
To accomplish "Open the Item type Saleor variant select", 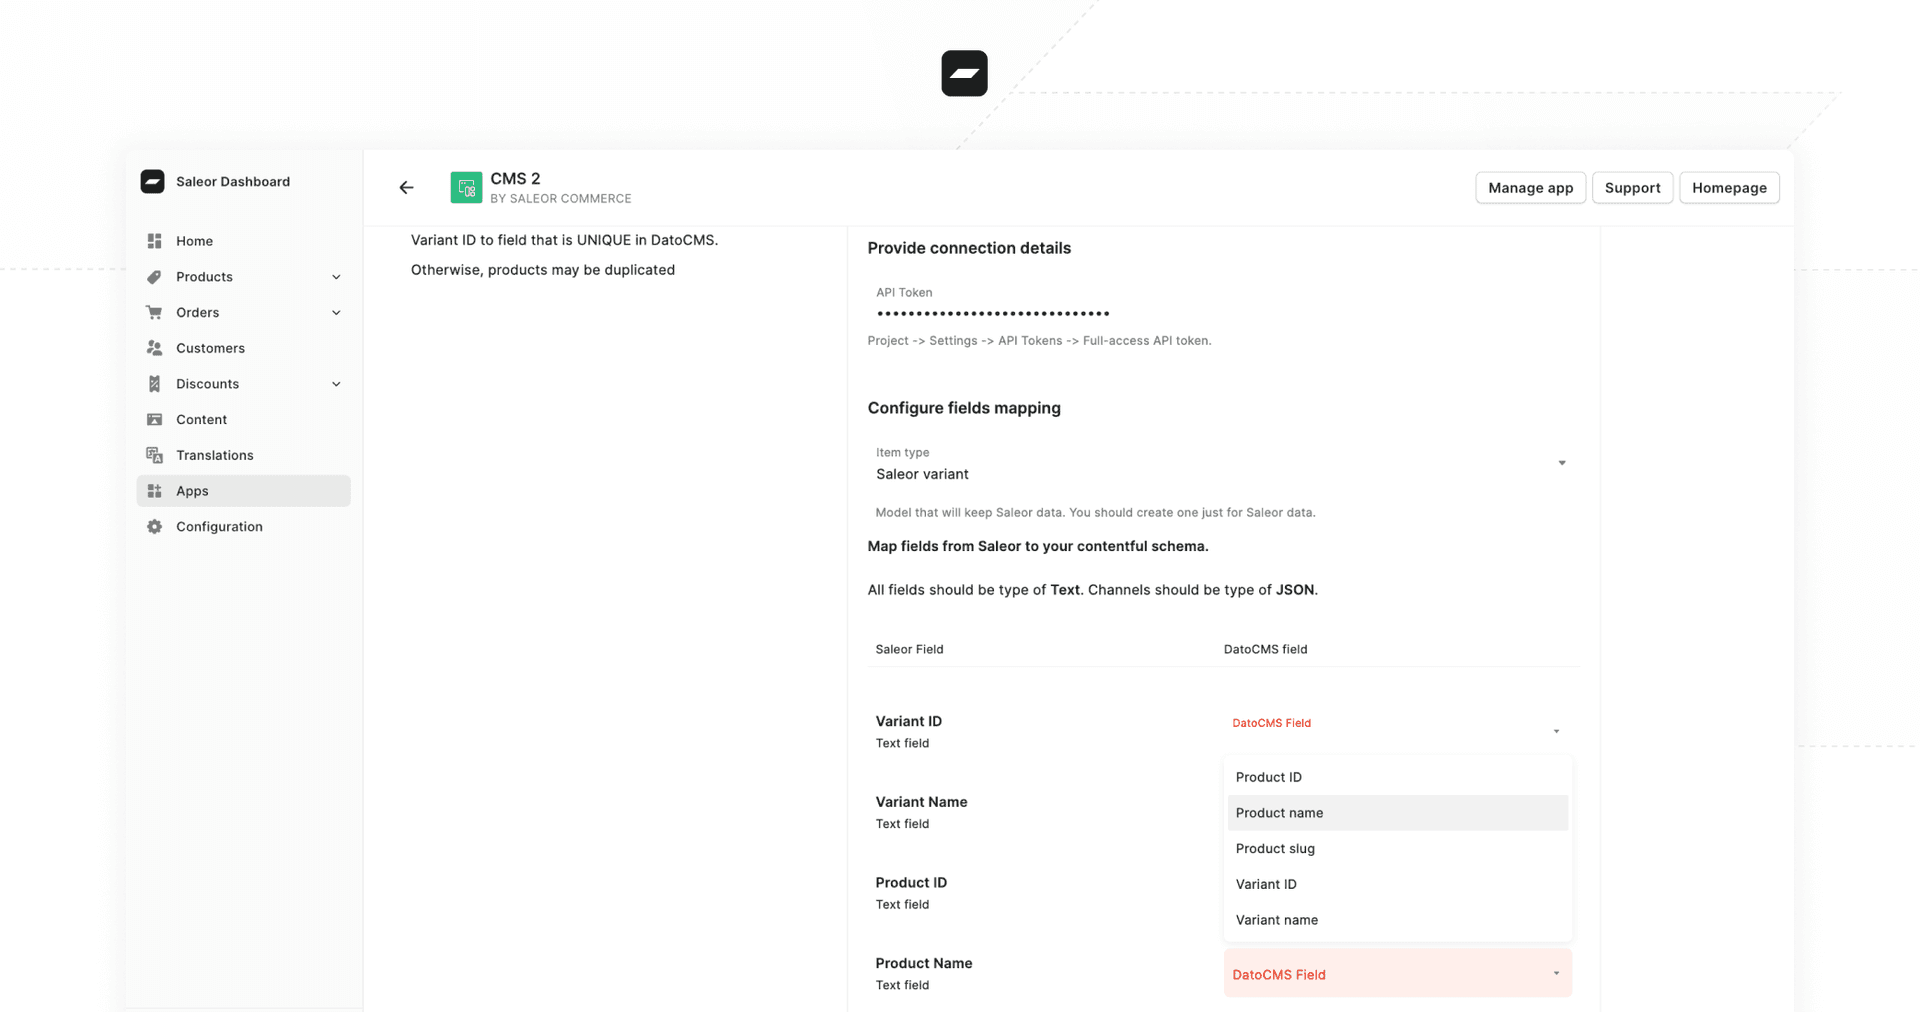I will [x=1222, y=465].
